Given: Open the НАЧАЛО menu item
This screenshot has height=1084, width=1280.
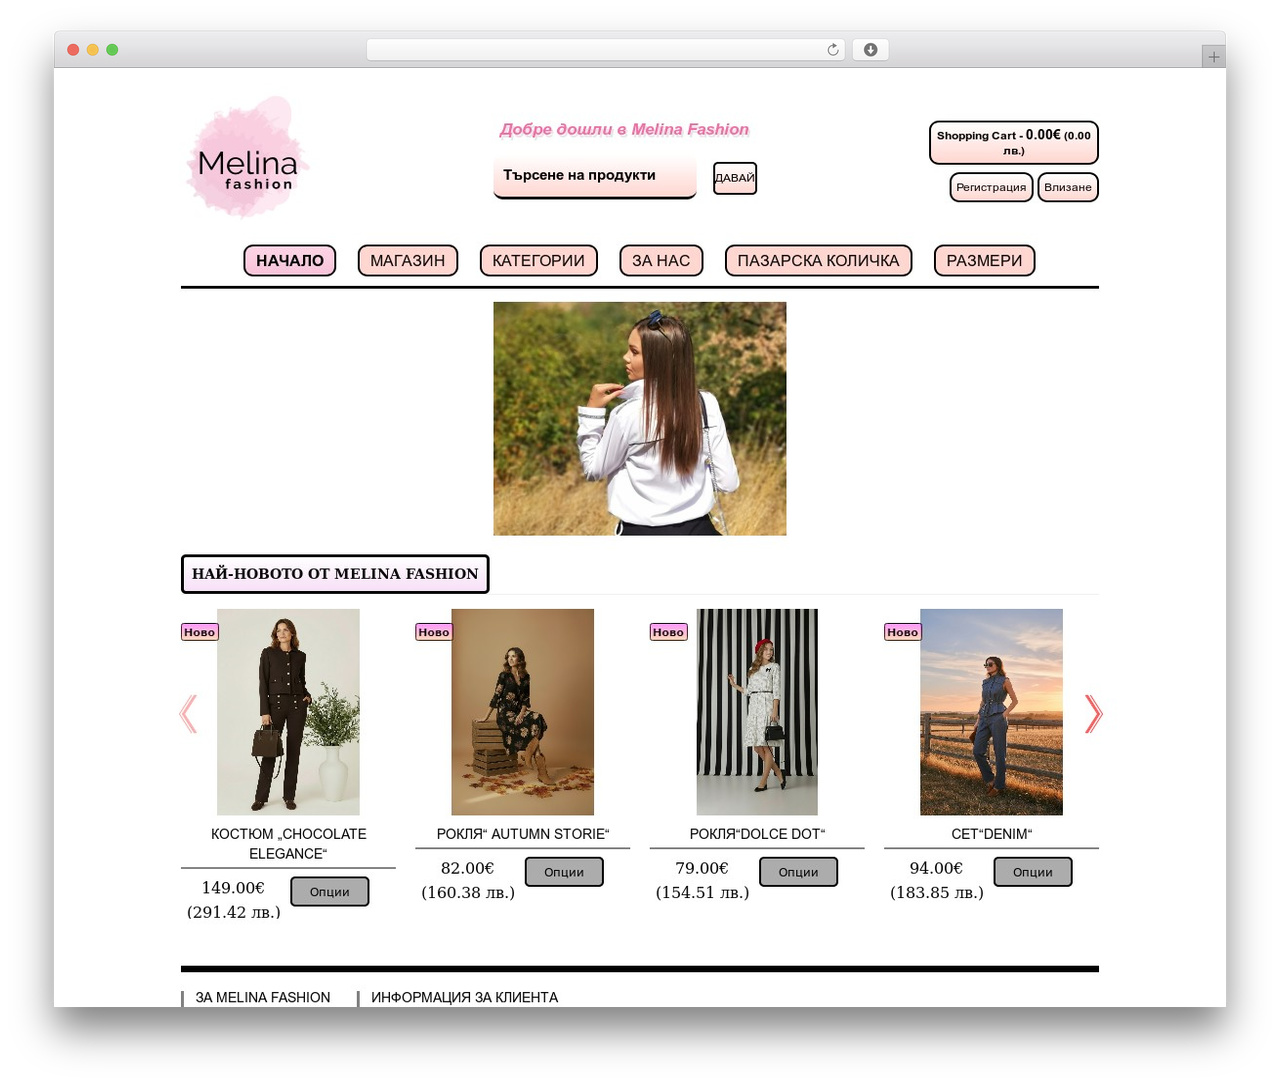Looking at the screenshot, I should 290,261.
